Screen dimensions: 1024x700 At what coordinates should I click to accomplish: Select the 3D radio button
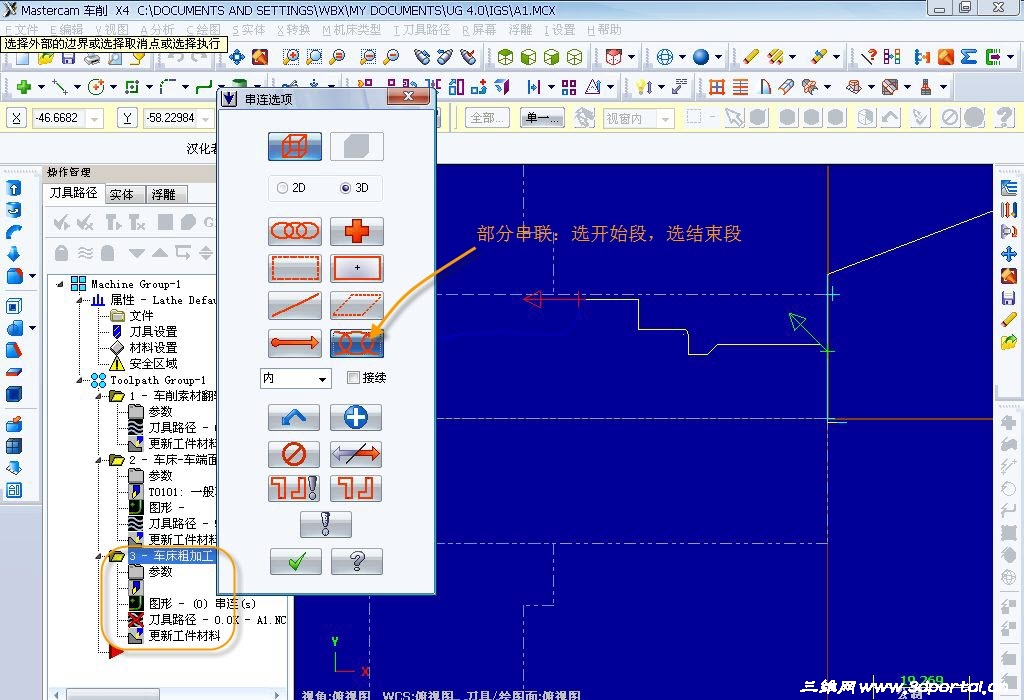click(345, 188)
